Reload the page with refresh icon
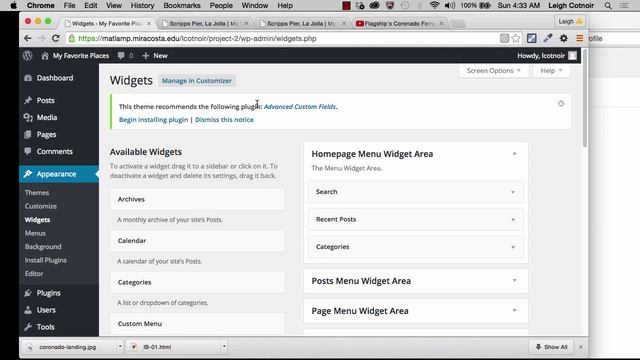 [x=56, y=38]
